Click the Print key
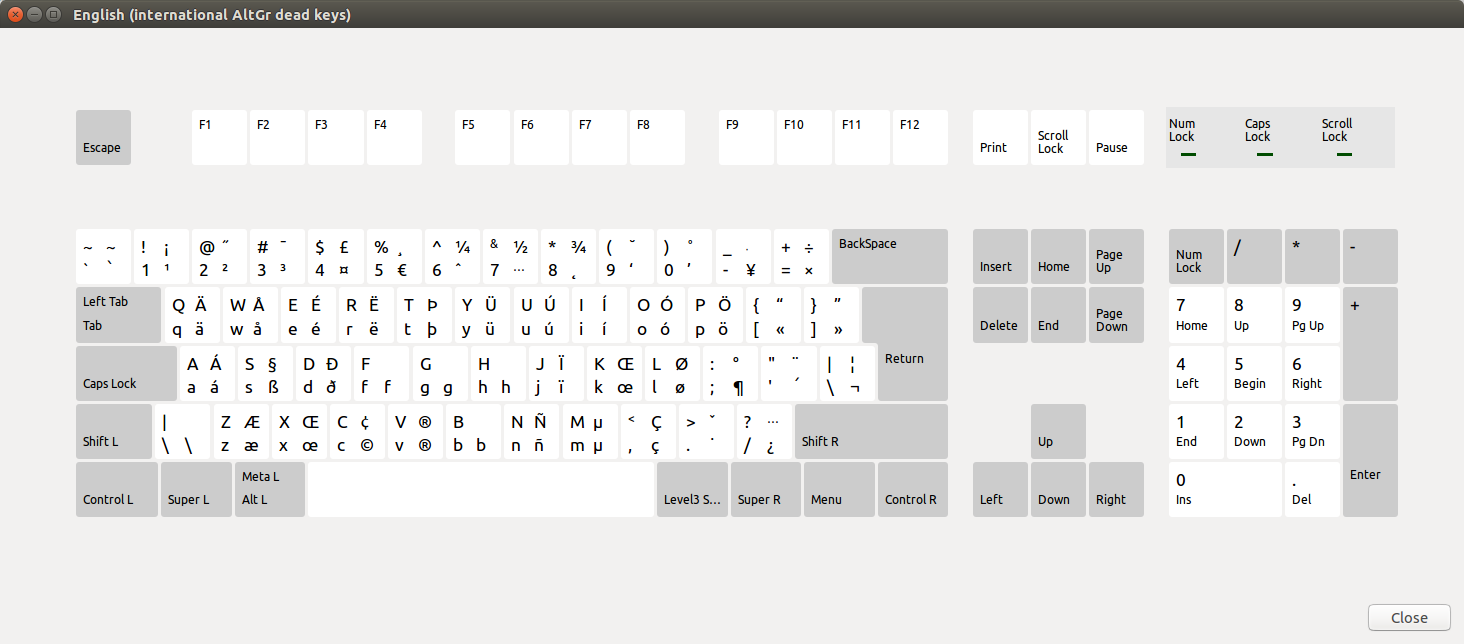The image size is (1464, 644). point(1000,137)
